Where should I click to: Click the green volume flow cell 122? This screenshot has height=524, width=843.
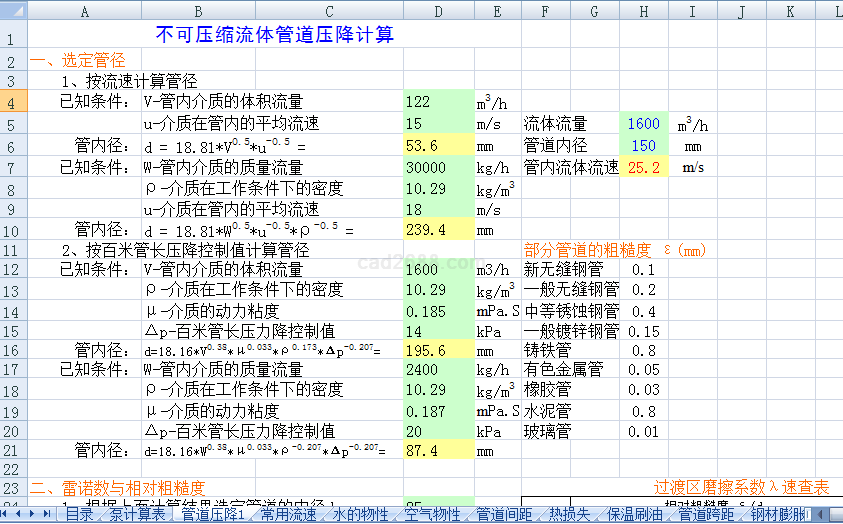pyautogui.click(x=438, y=102)
